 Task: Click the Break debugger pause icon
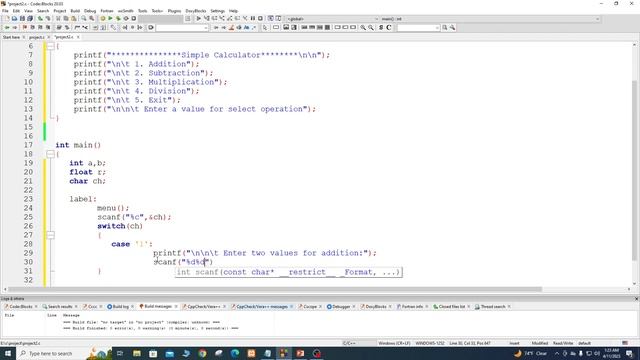pyautogui.click(x=253, y=19)
